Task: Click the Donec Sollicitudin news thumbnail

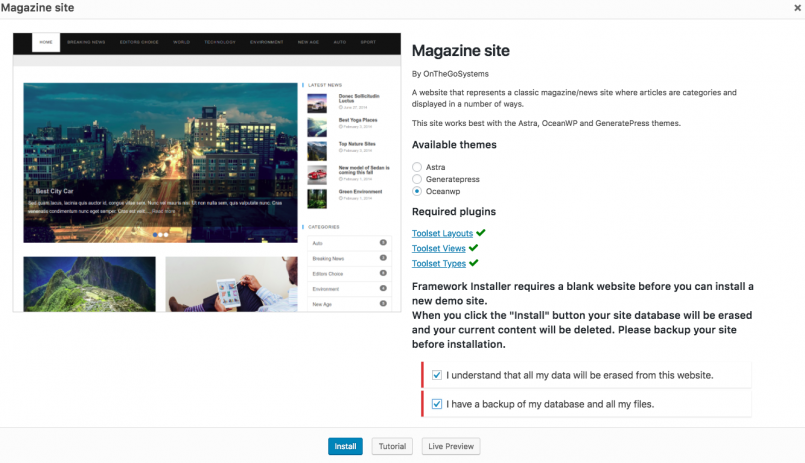Action: (x=317, y=103)
